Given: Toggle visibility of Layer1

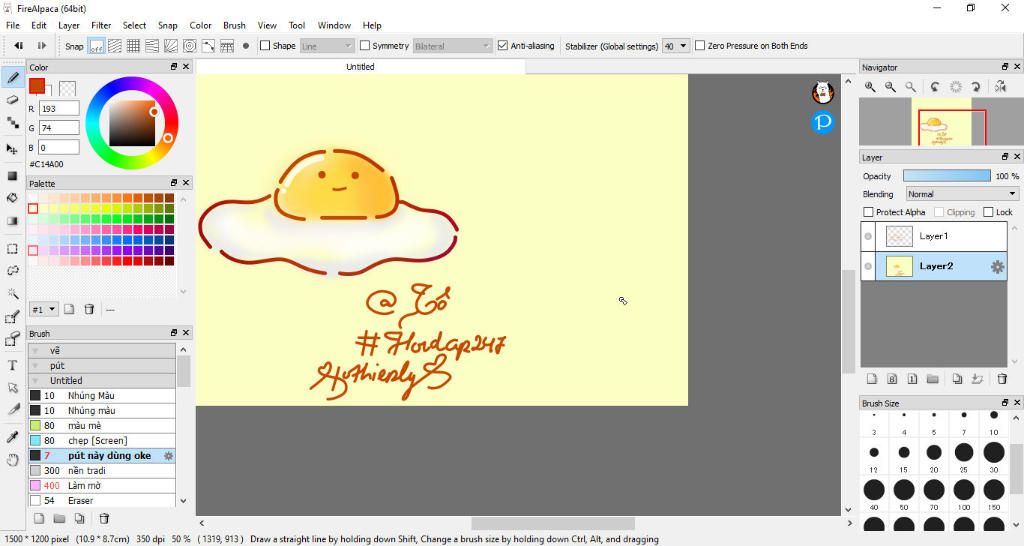Looking at the screenshot, I should pyautogui.click(x=868, y=236).
